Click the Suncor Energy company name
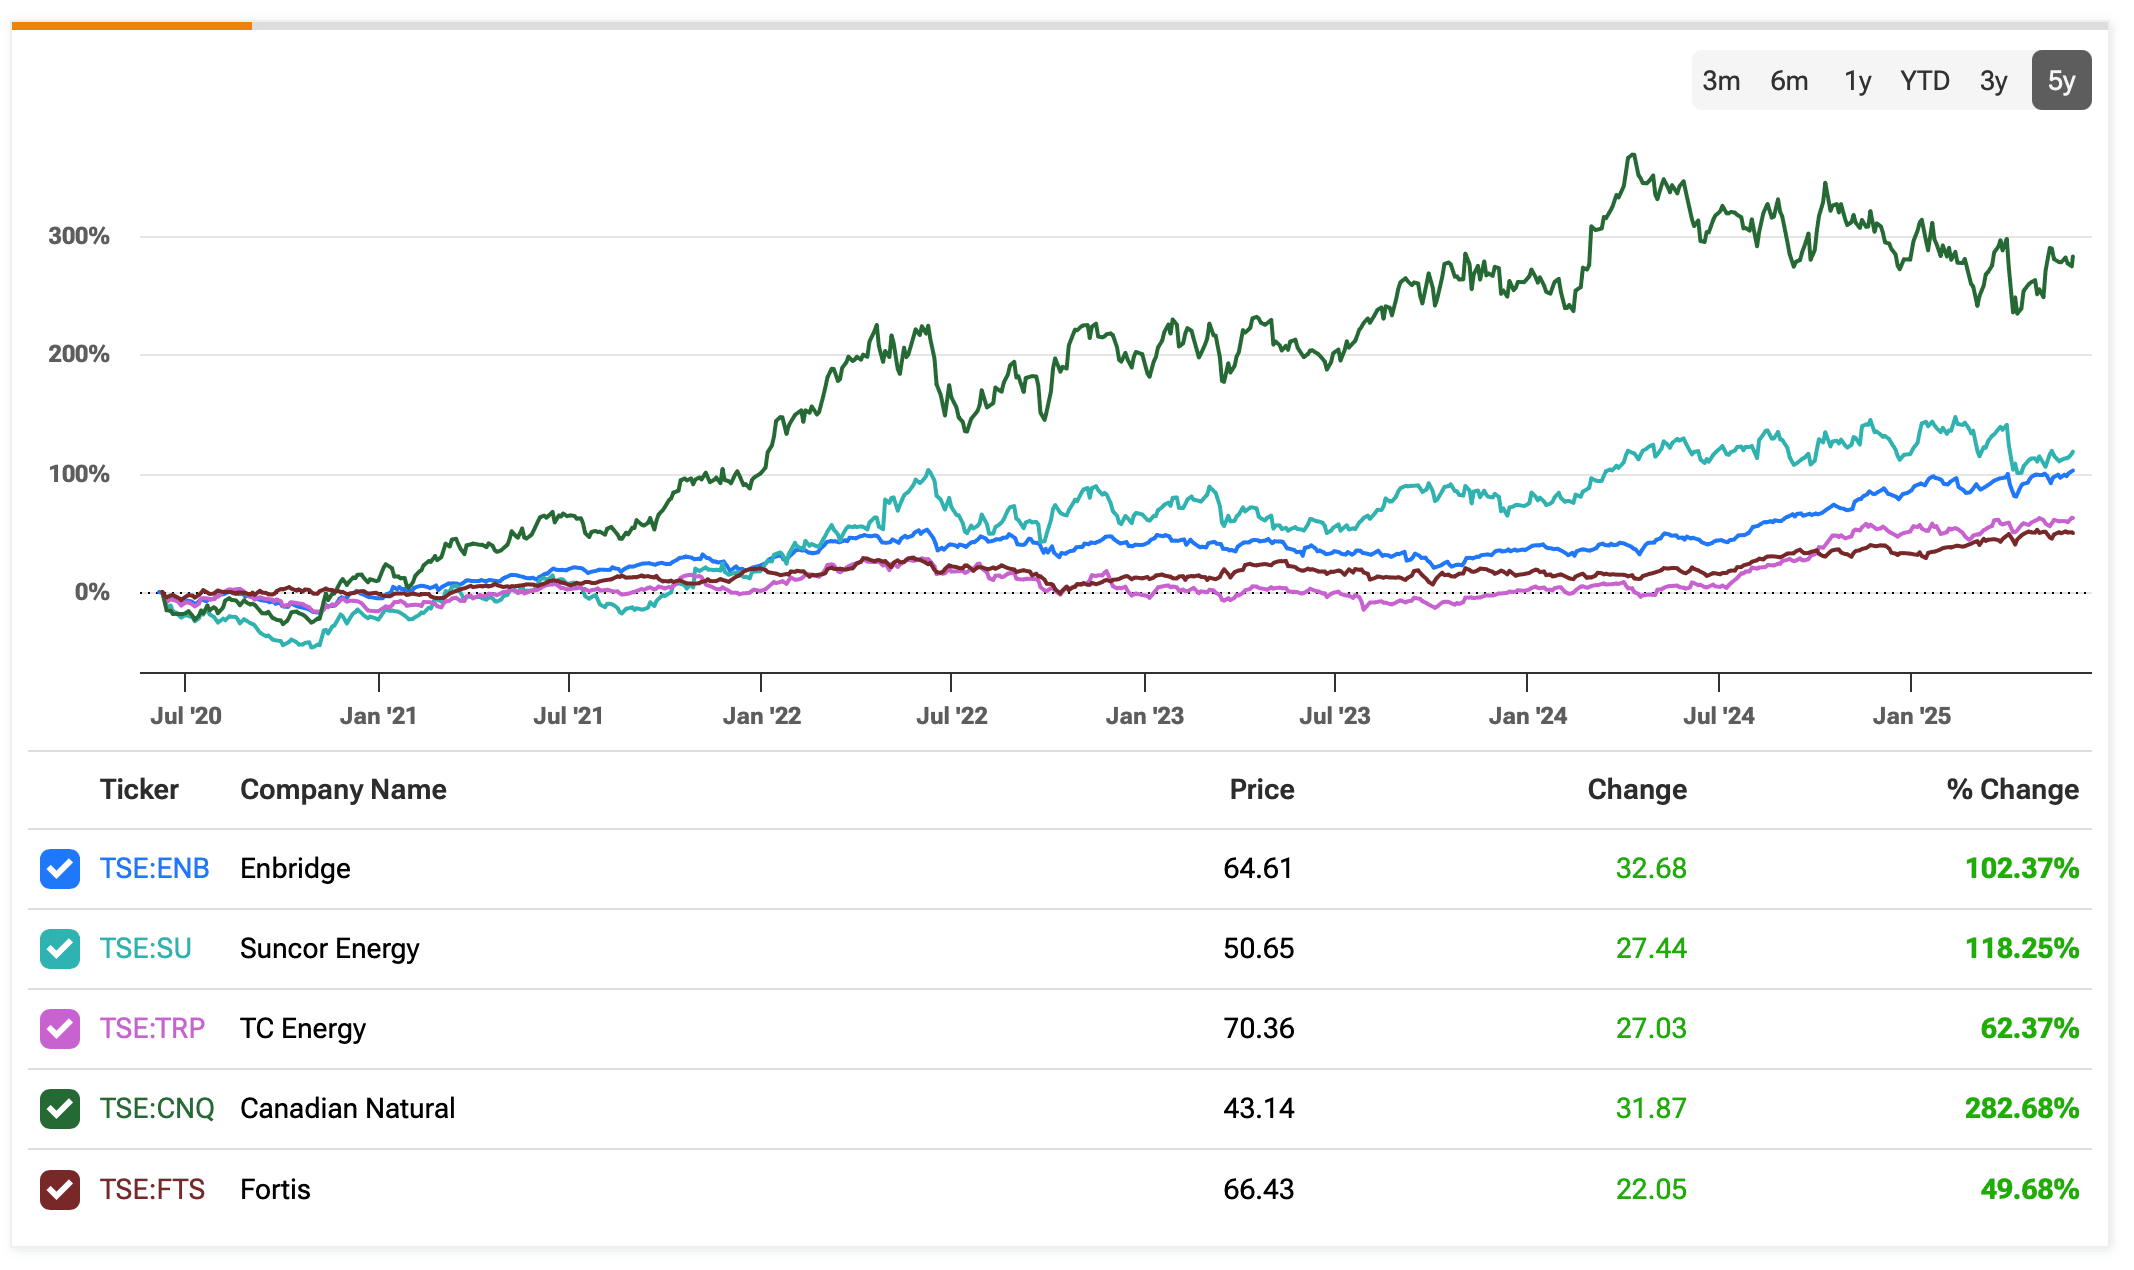Screen dimensions: 2134x1270 click(x=329, y=948)
